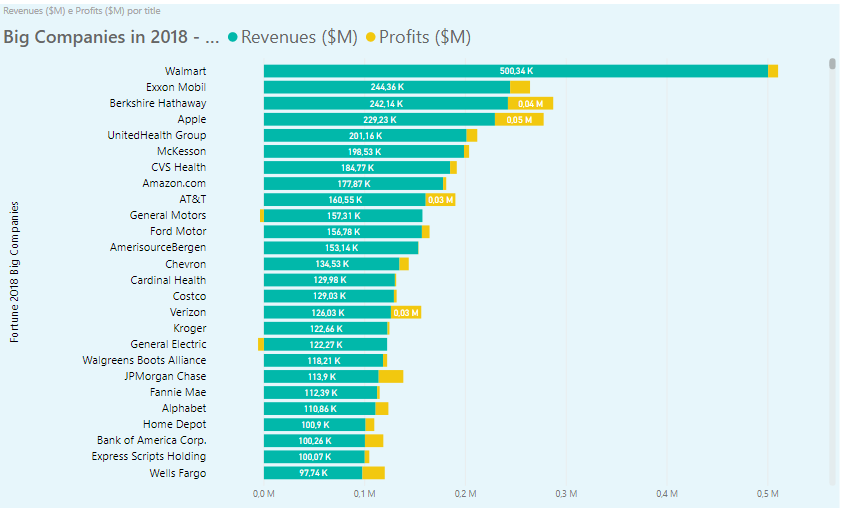Click the CVS Health axis label

(178, 167)
